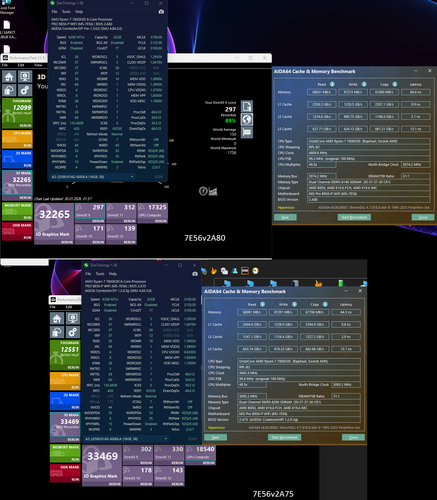The width and height of the screenshot is (437, 500).
Task: Click cloud upload icon in PerformanceTest showing 12551
Action: (57, 332)
